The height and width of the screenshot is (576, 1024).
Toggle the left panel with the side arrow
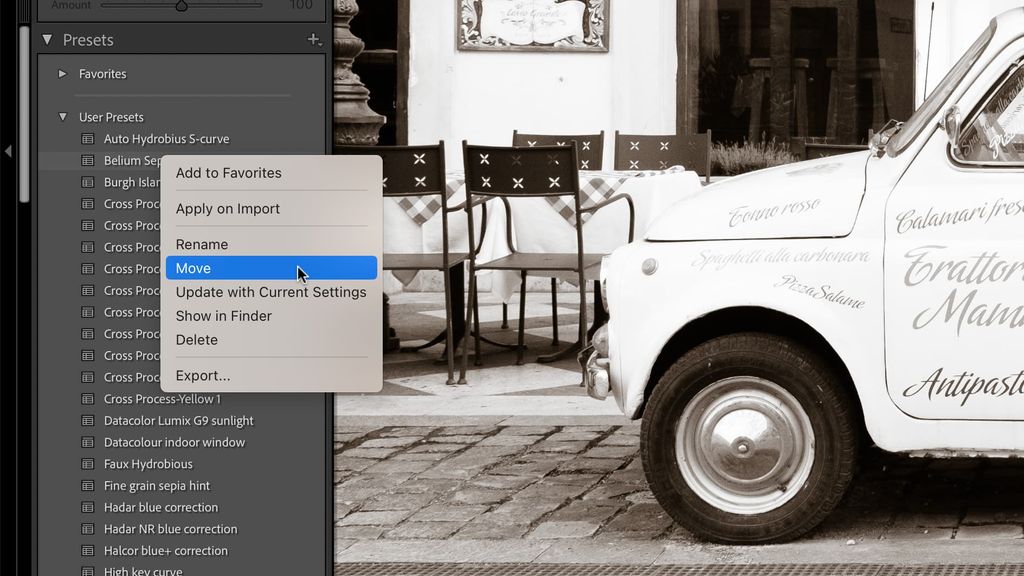click(x=7, y=151)
